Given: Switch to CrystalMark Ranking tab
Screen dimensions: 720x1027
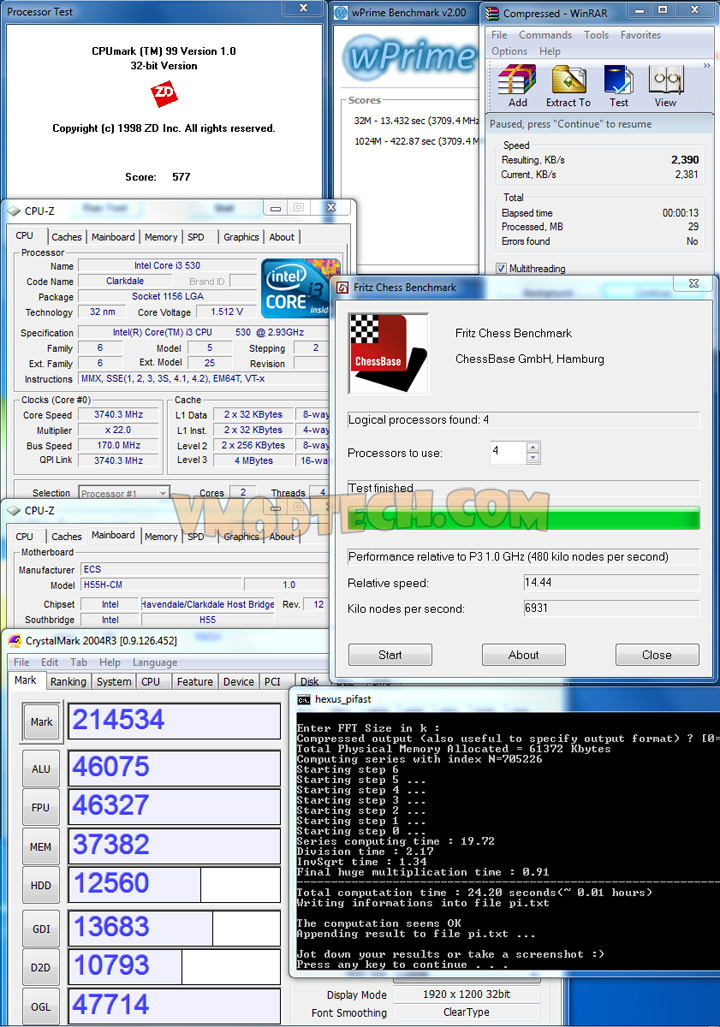Looking at the screenshot, I should (x=68, y=682).
